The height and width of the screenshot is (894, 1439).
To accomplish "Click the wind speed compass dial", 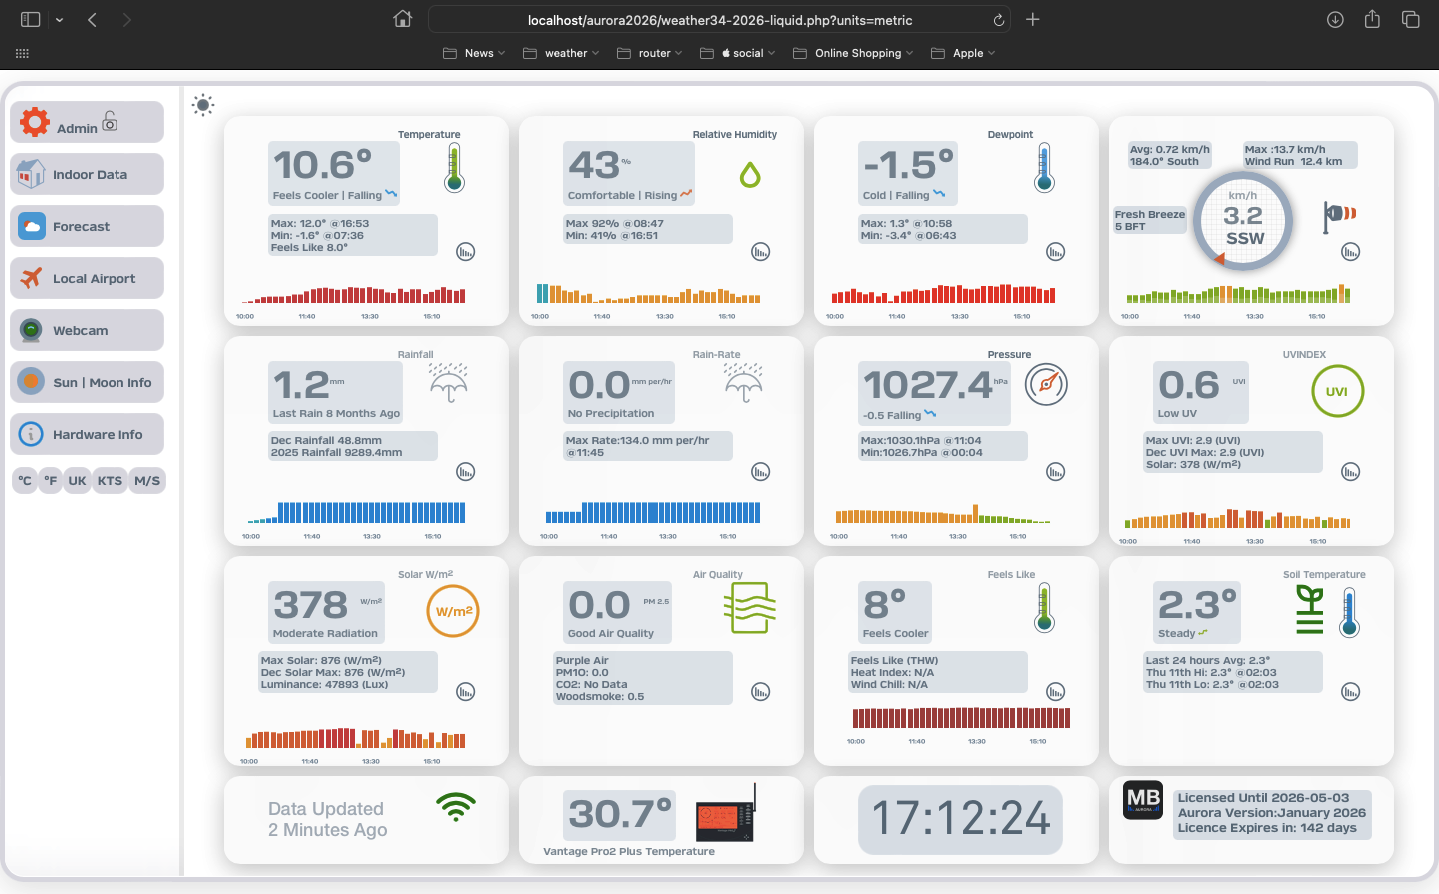I will point(1243,222).
